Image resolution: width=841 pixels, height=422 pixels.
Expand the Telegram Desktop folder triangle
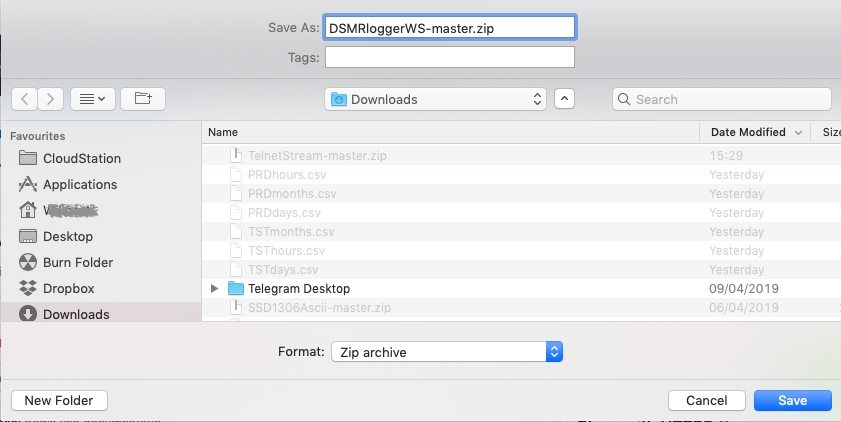(x=214, y=288)
